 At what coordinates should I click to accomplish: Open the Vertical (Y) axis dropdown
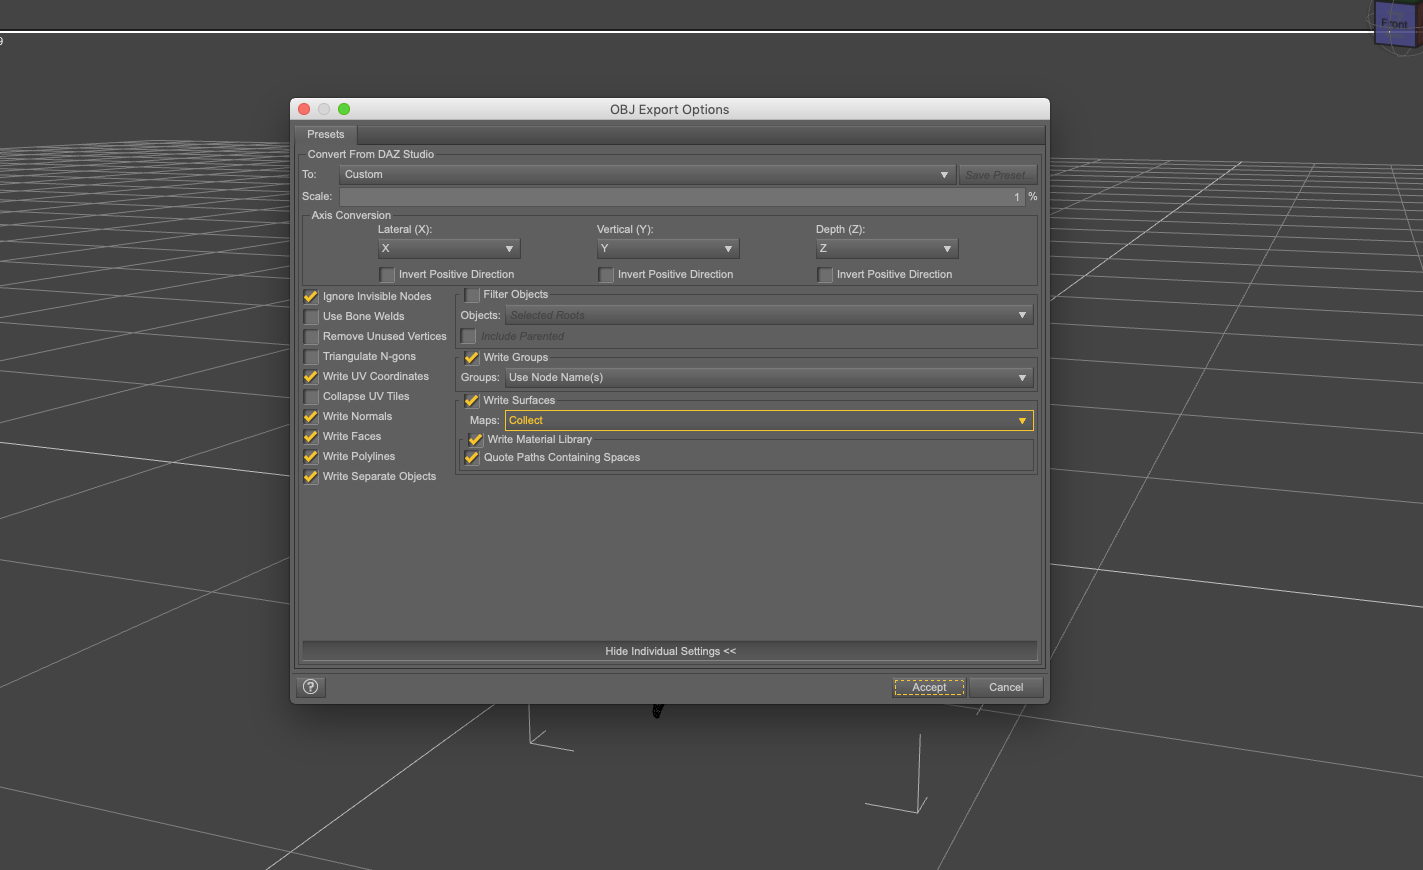[667, 249]
